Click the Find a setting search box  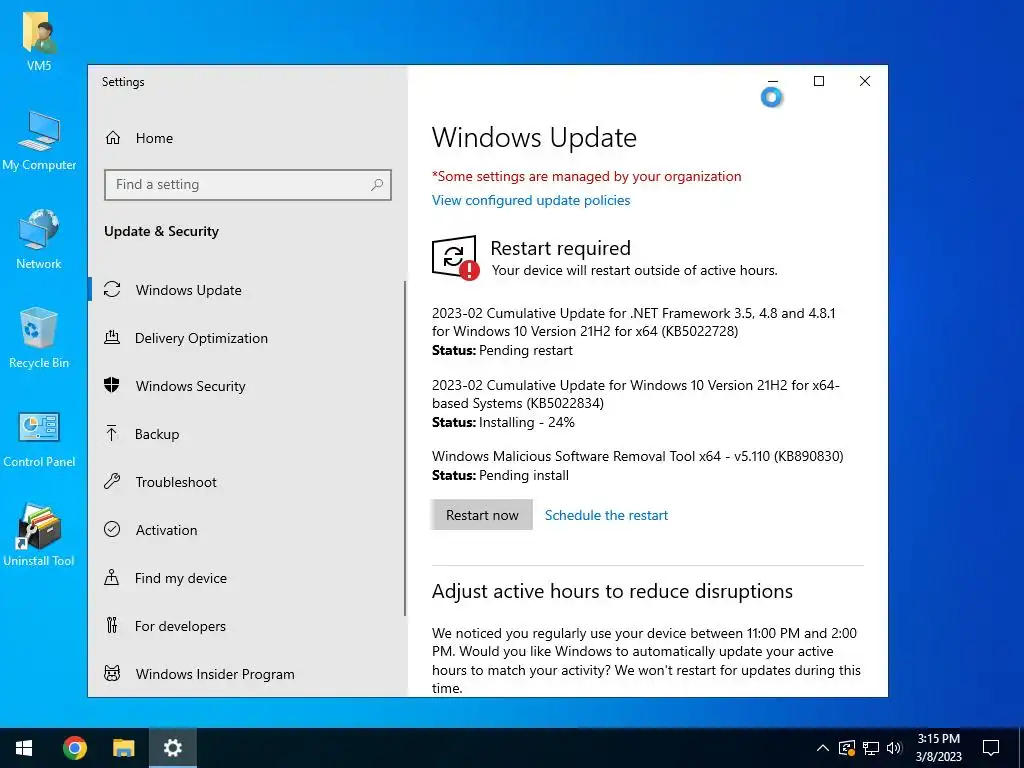point(248,185)
